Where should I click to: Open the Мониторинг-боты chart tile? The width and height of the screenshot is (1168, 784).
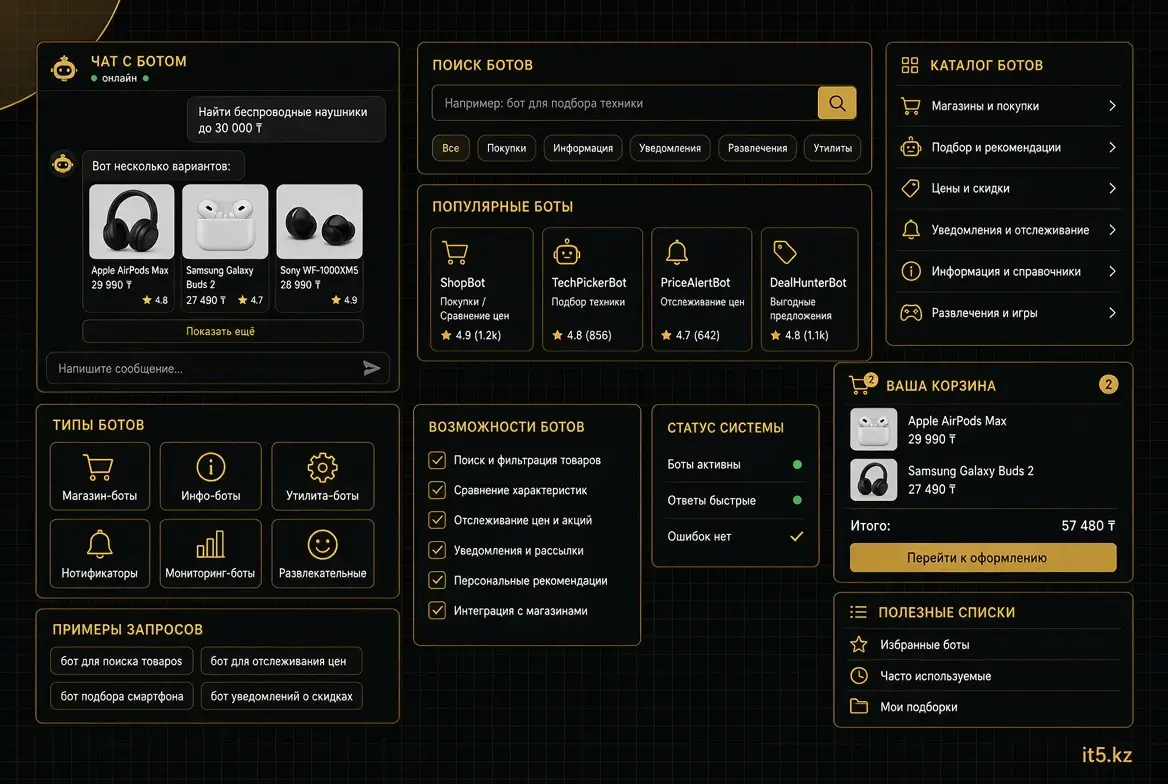point(211,554)
